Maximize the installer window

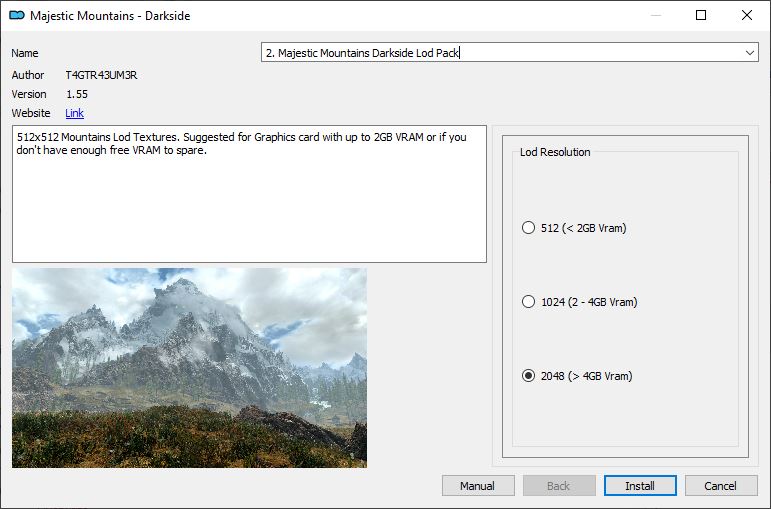click(x=701, y=15)
